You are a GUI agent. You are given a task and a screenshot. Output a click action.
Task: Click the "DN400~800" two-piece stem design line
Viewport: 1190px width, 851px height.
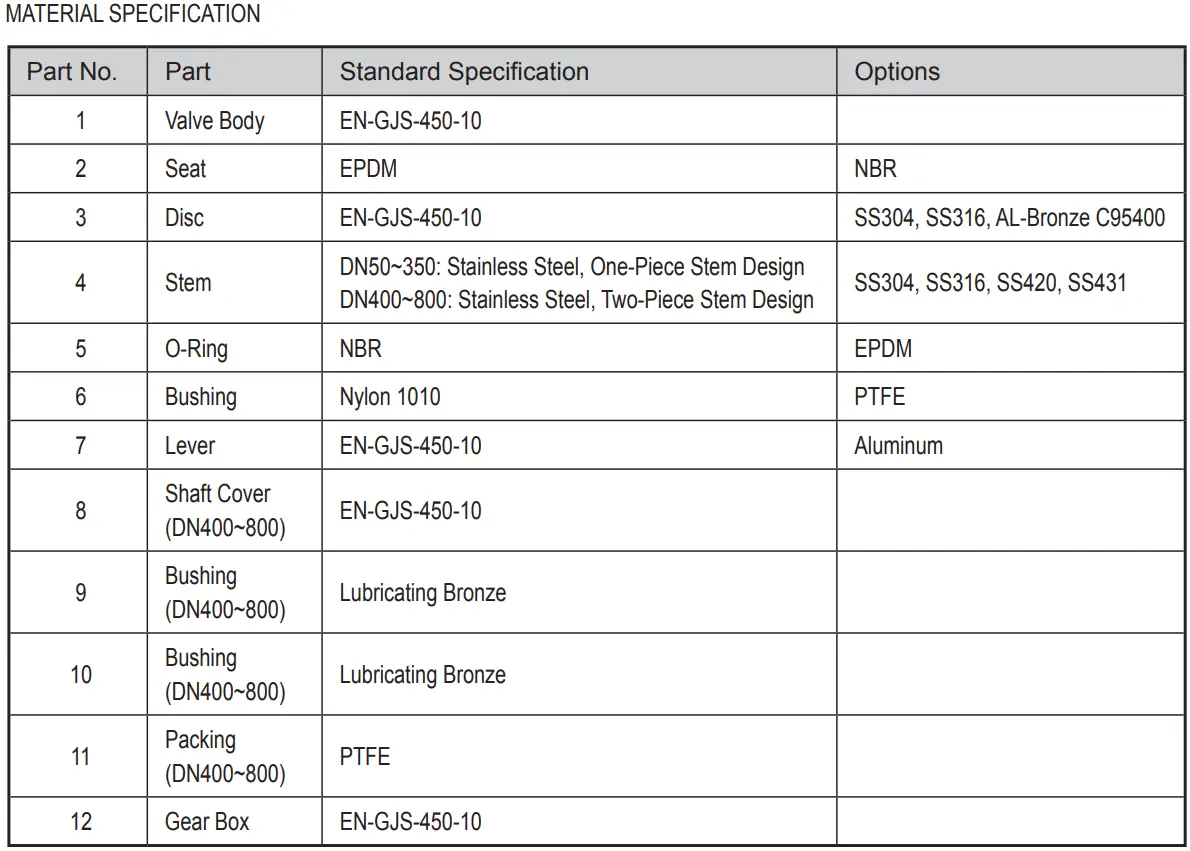pyautogui.click(x=576, y=299)
